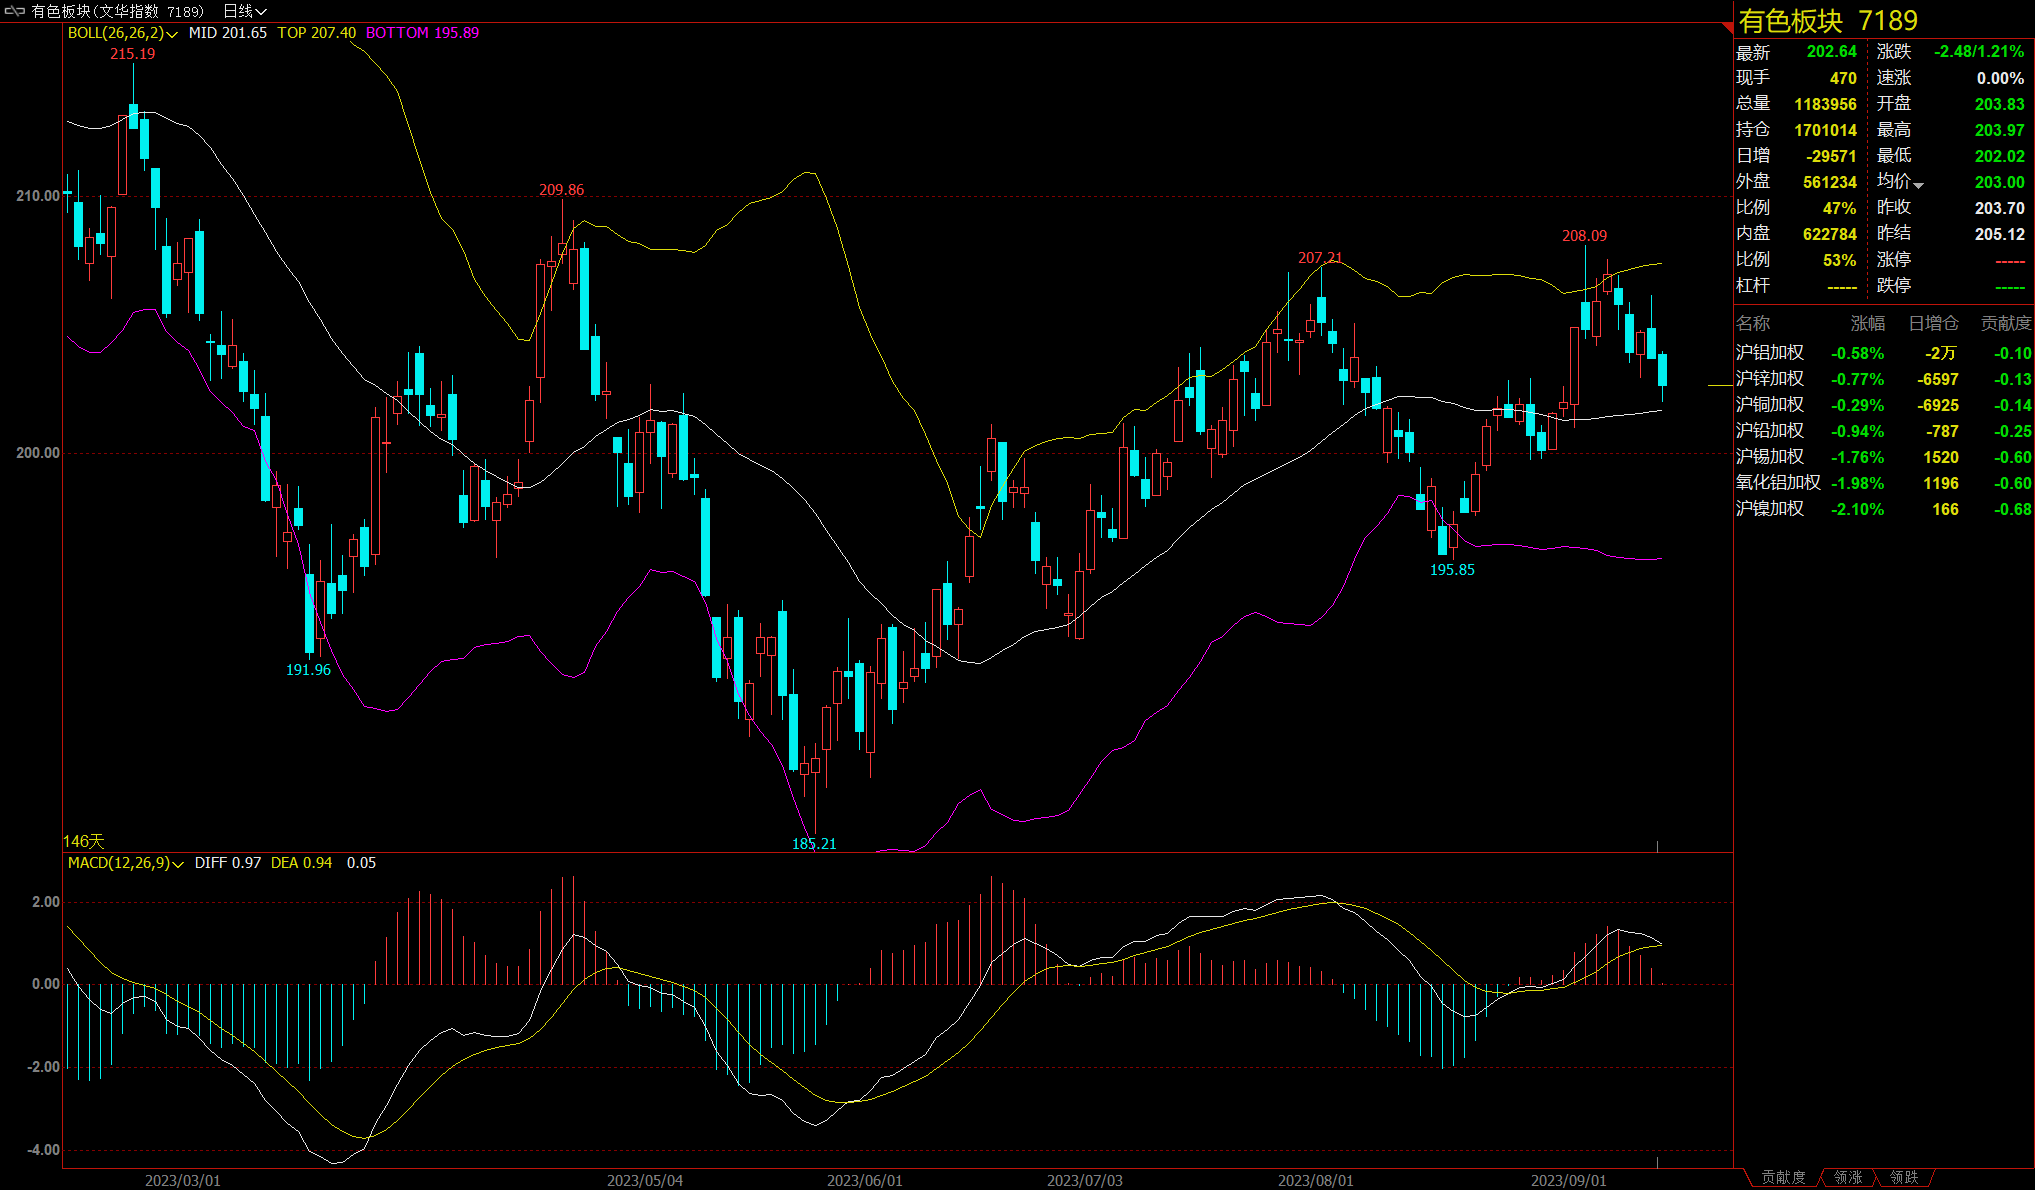Click the 开盘 value 203.83
The image size is (2035, 1190).
(2000, 104)
